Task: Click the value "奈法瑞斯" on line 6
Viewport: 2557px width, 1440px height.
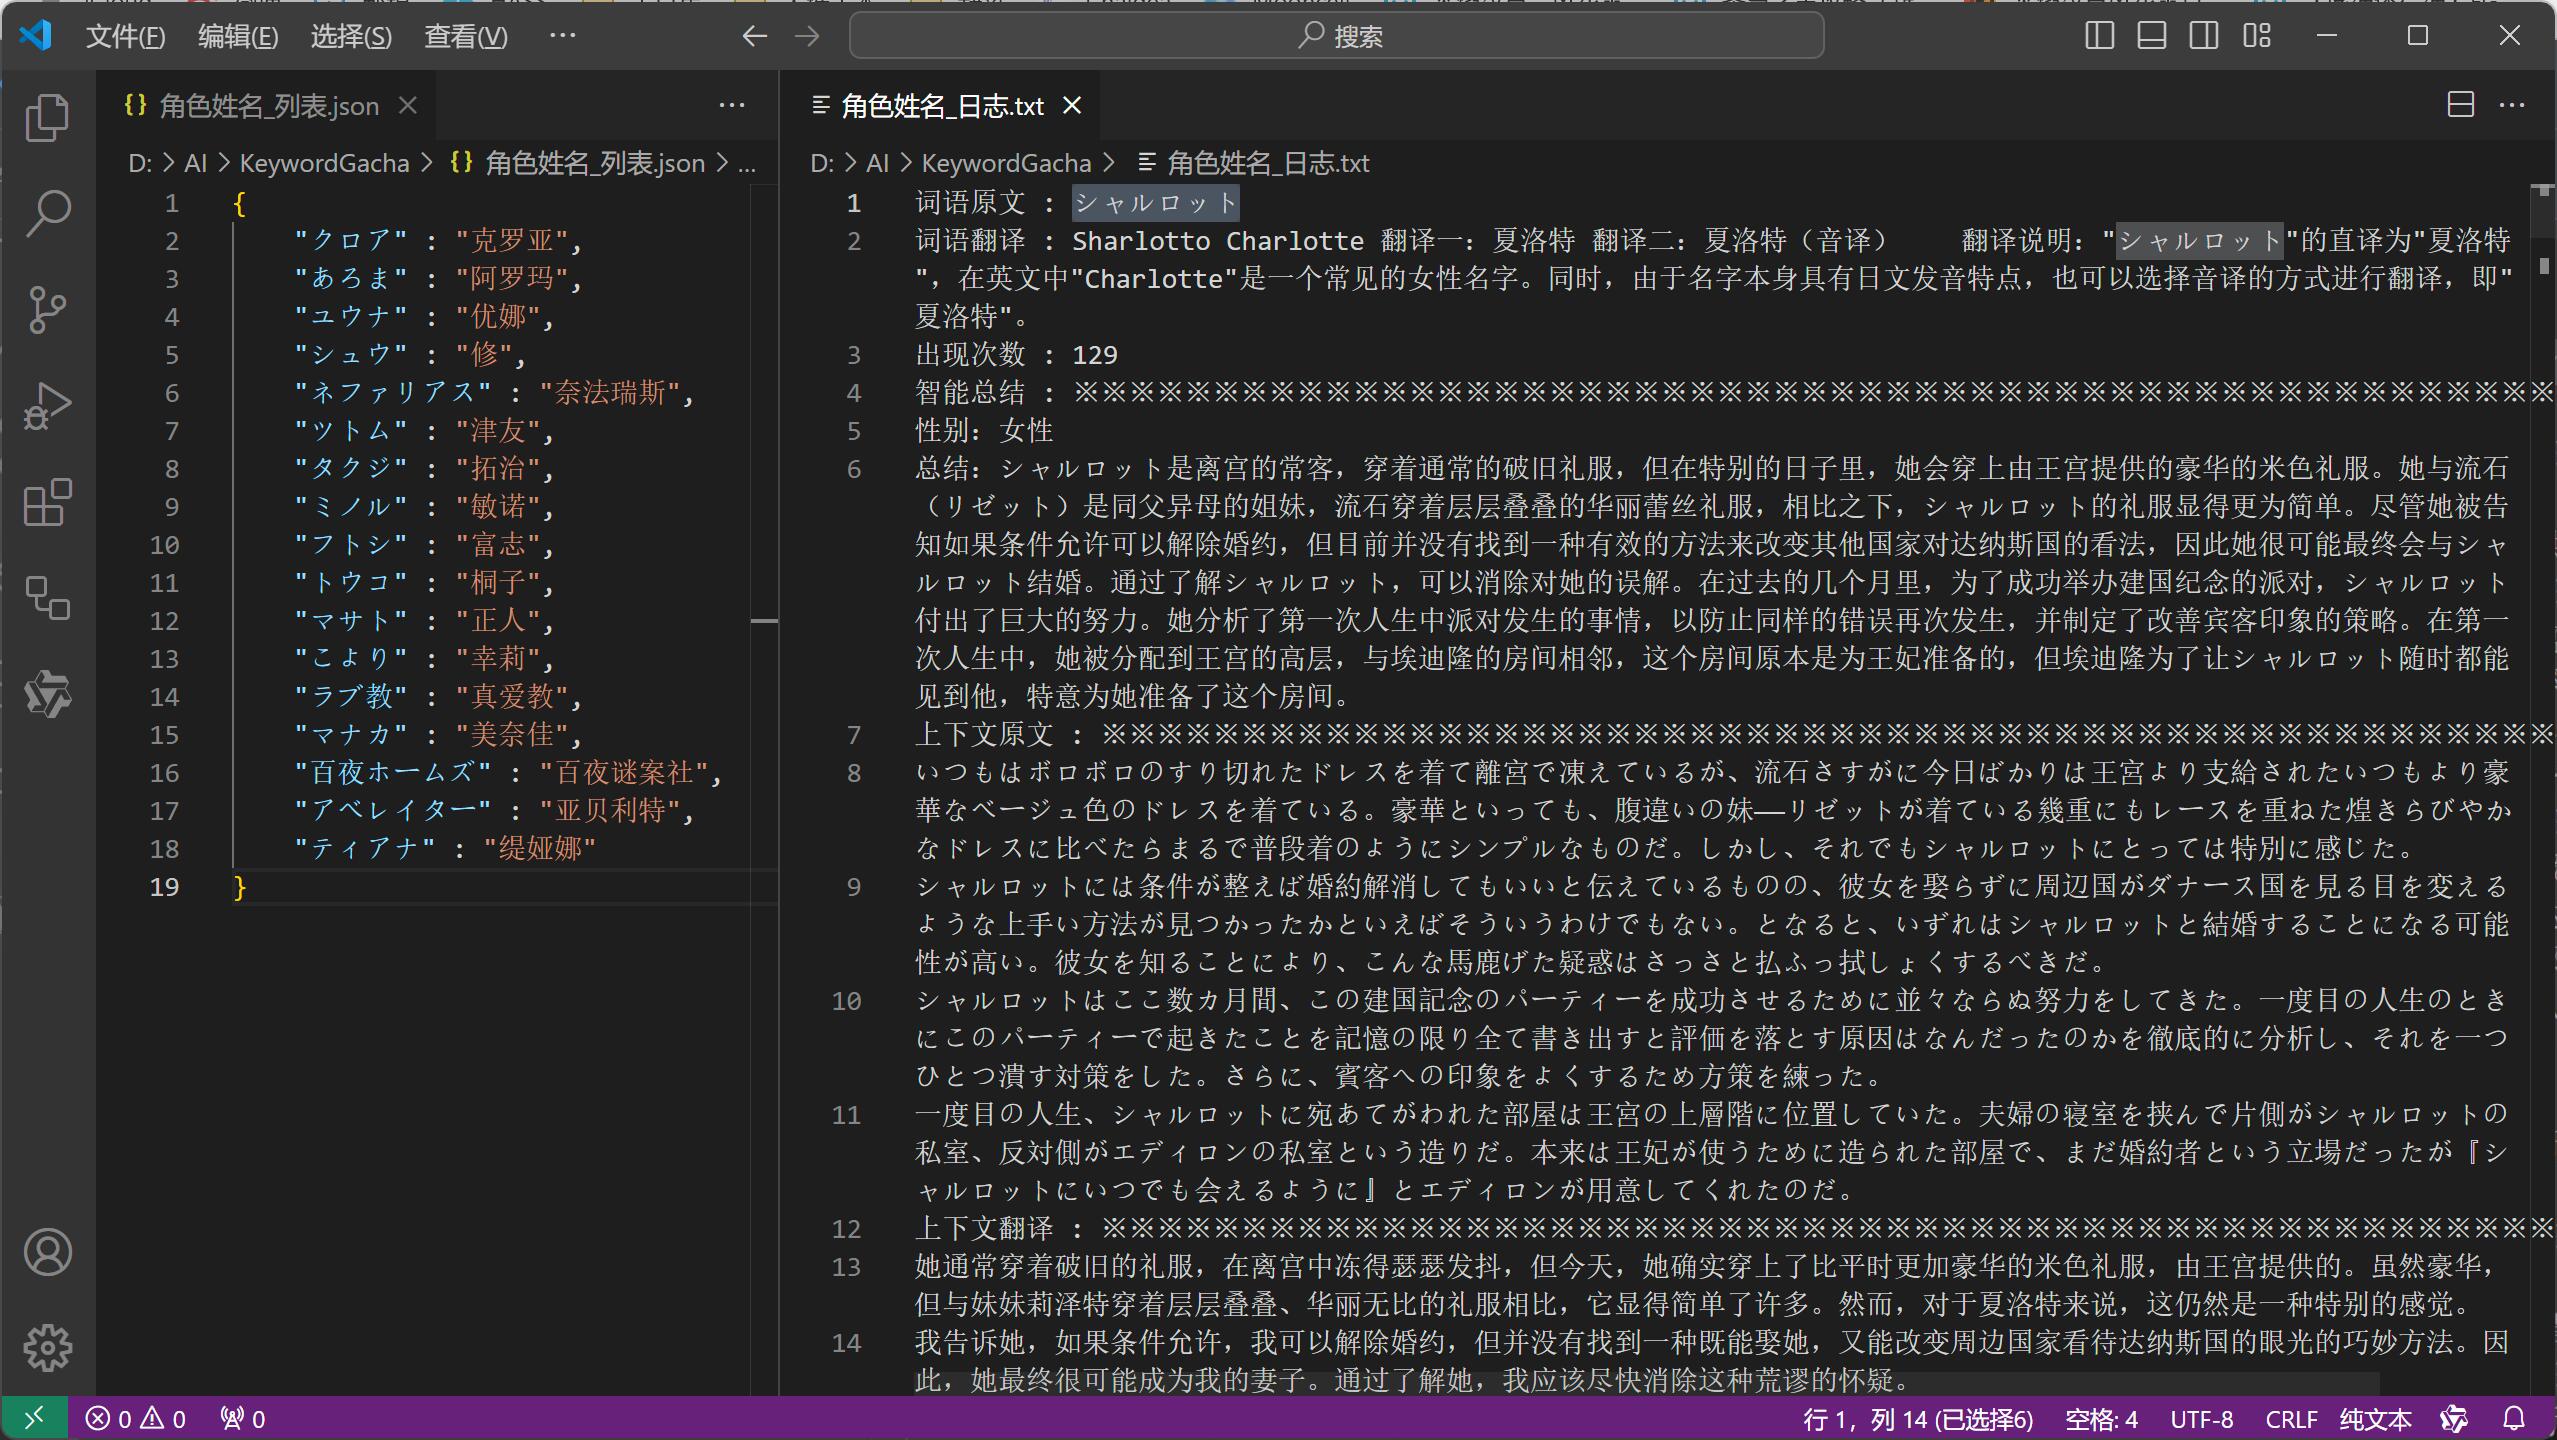Action: [x=610, y=393]
